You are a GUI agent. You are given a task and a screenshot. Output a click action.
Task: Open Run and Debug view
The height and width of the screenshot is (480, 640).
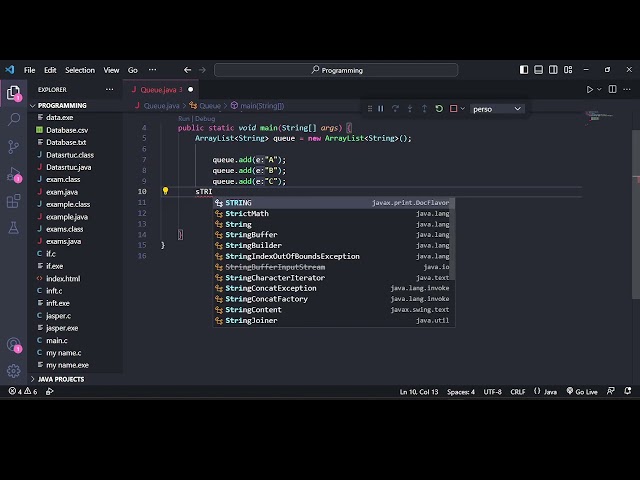tap(13, 174)
